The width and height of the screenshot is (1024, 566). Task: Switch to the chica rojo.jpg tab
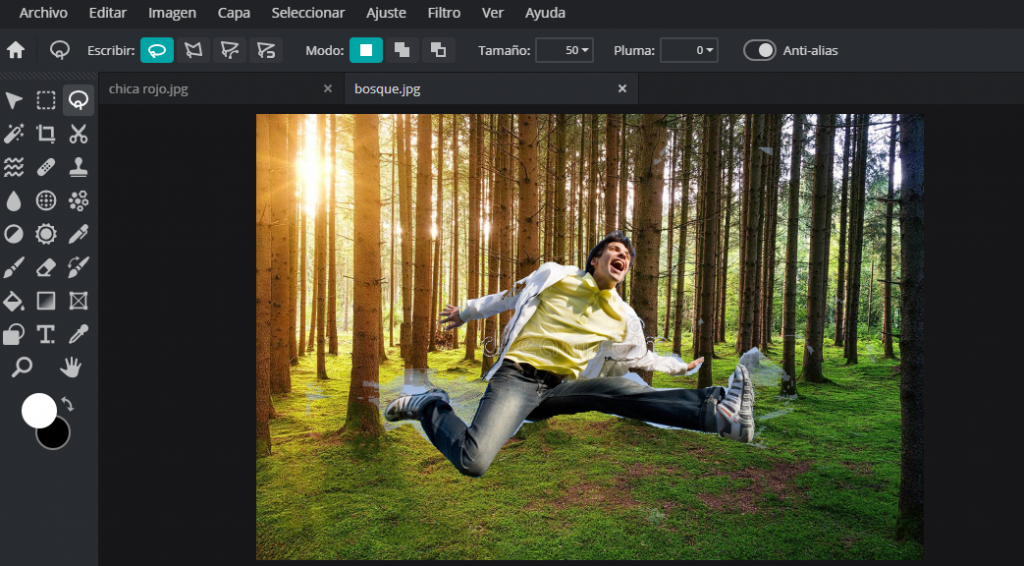pos(149,89)
